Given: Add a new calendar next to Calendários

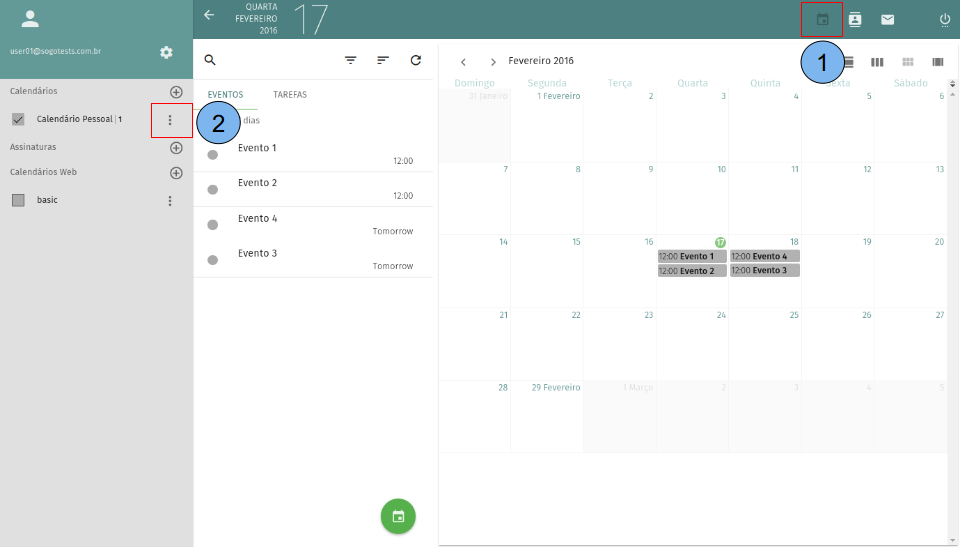Looking at the screenshot, I should click(x=176, y=92).
